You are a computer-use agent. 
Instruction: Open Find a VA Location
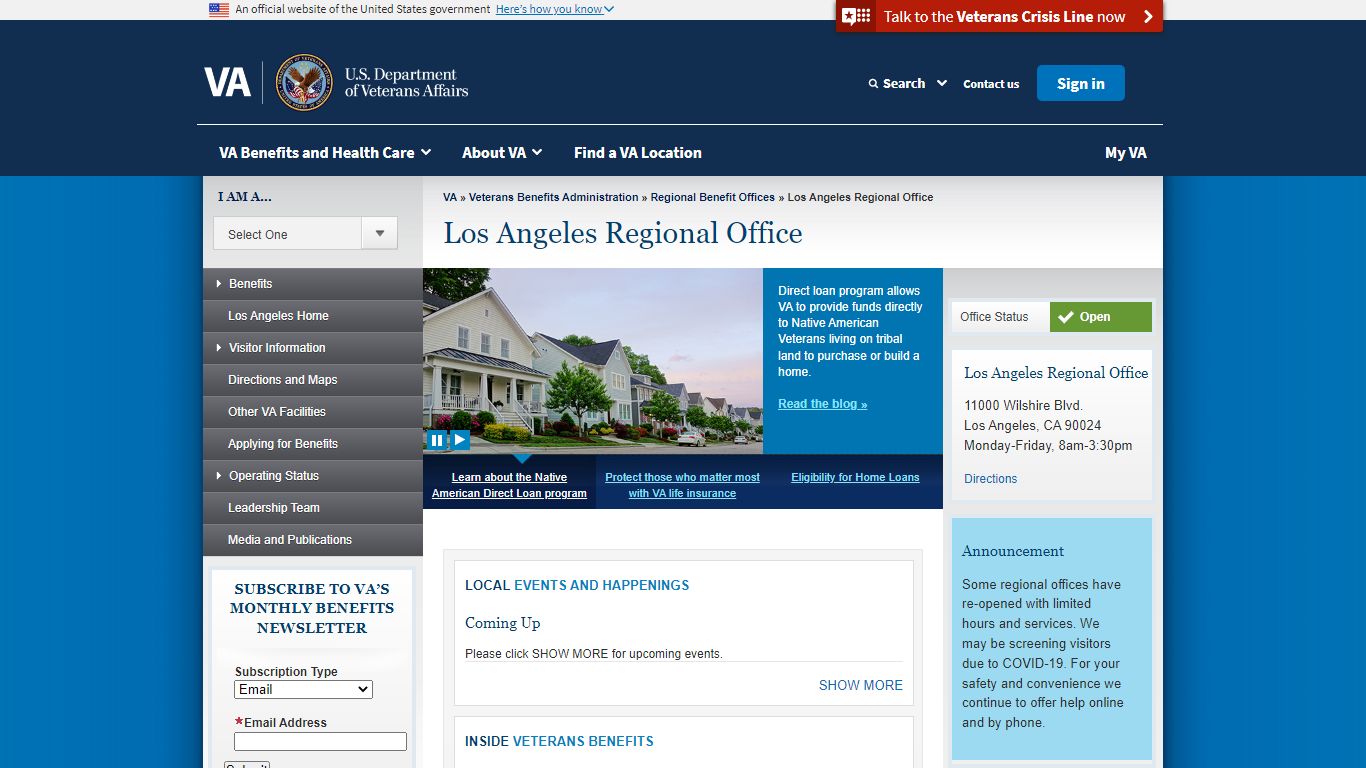[638, 153]
